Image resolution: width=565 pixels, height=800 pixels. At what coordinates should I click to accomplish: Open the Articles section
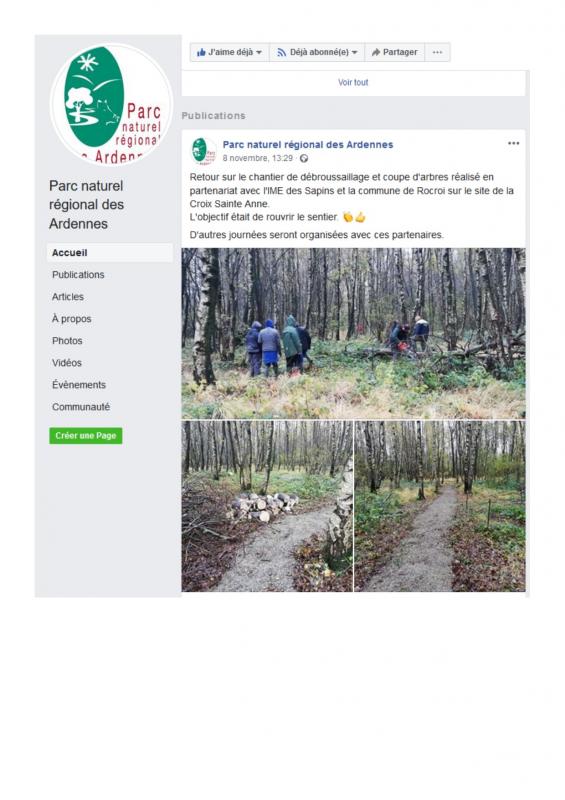68,296
